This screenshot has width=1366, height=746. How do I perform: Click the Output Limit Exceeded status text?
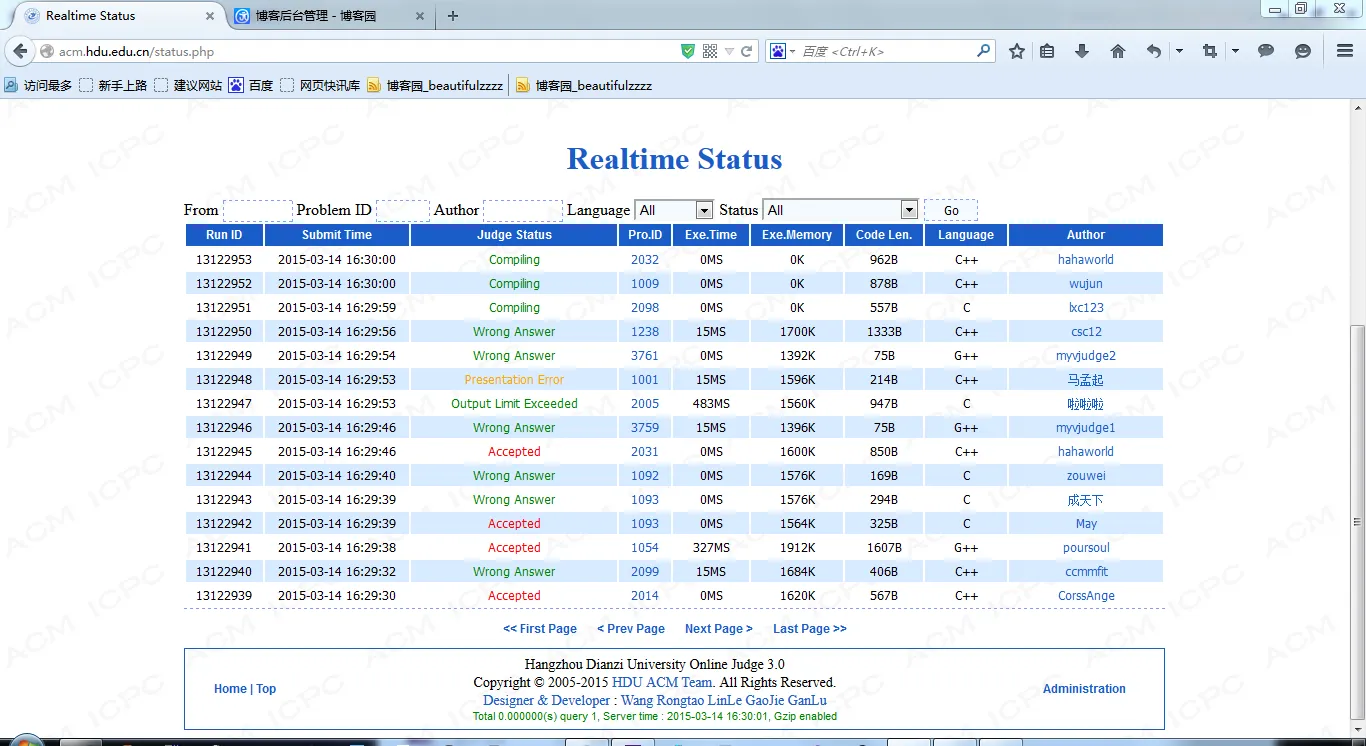coord(514,404)
